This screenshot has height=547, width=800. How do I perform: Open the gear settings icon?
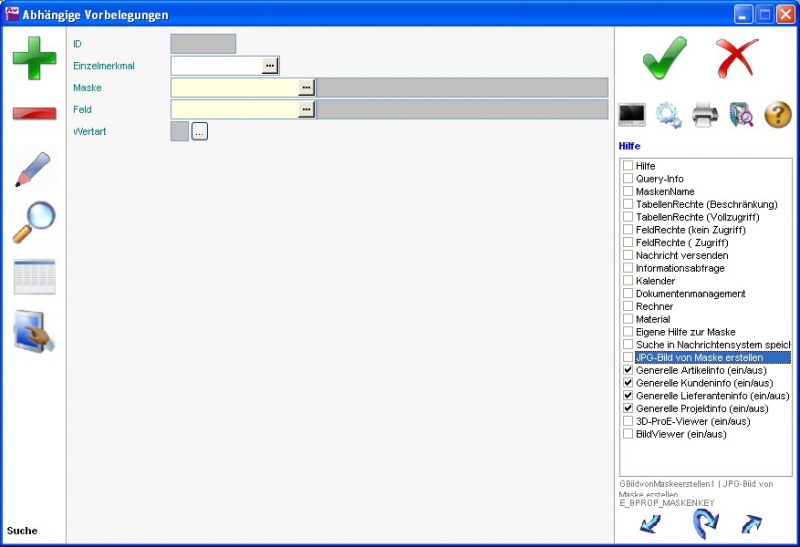pos(668,115)
